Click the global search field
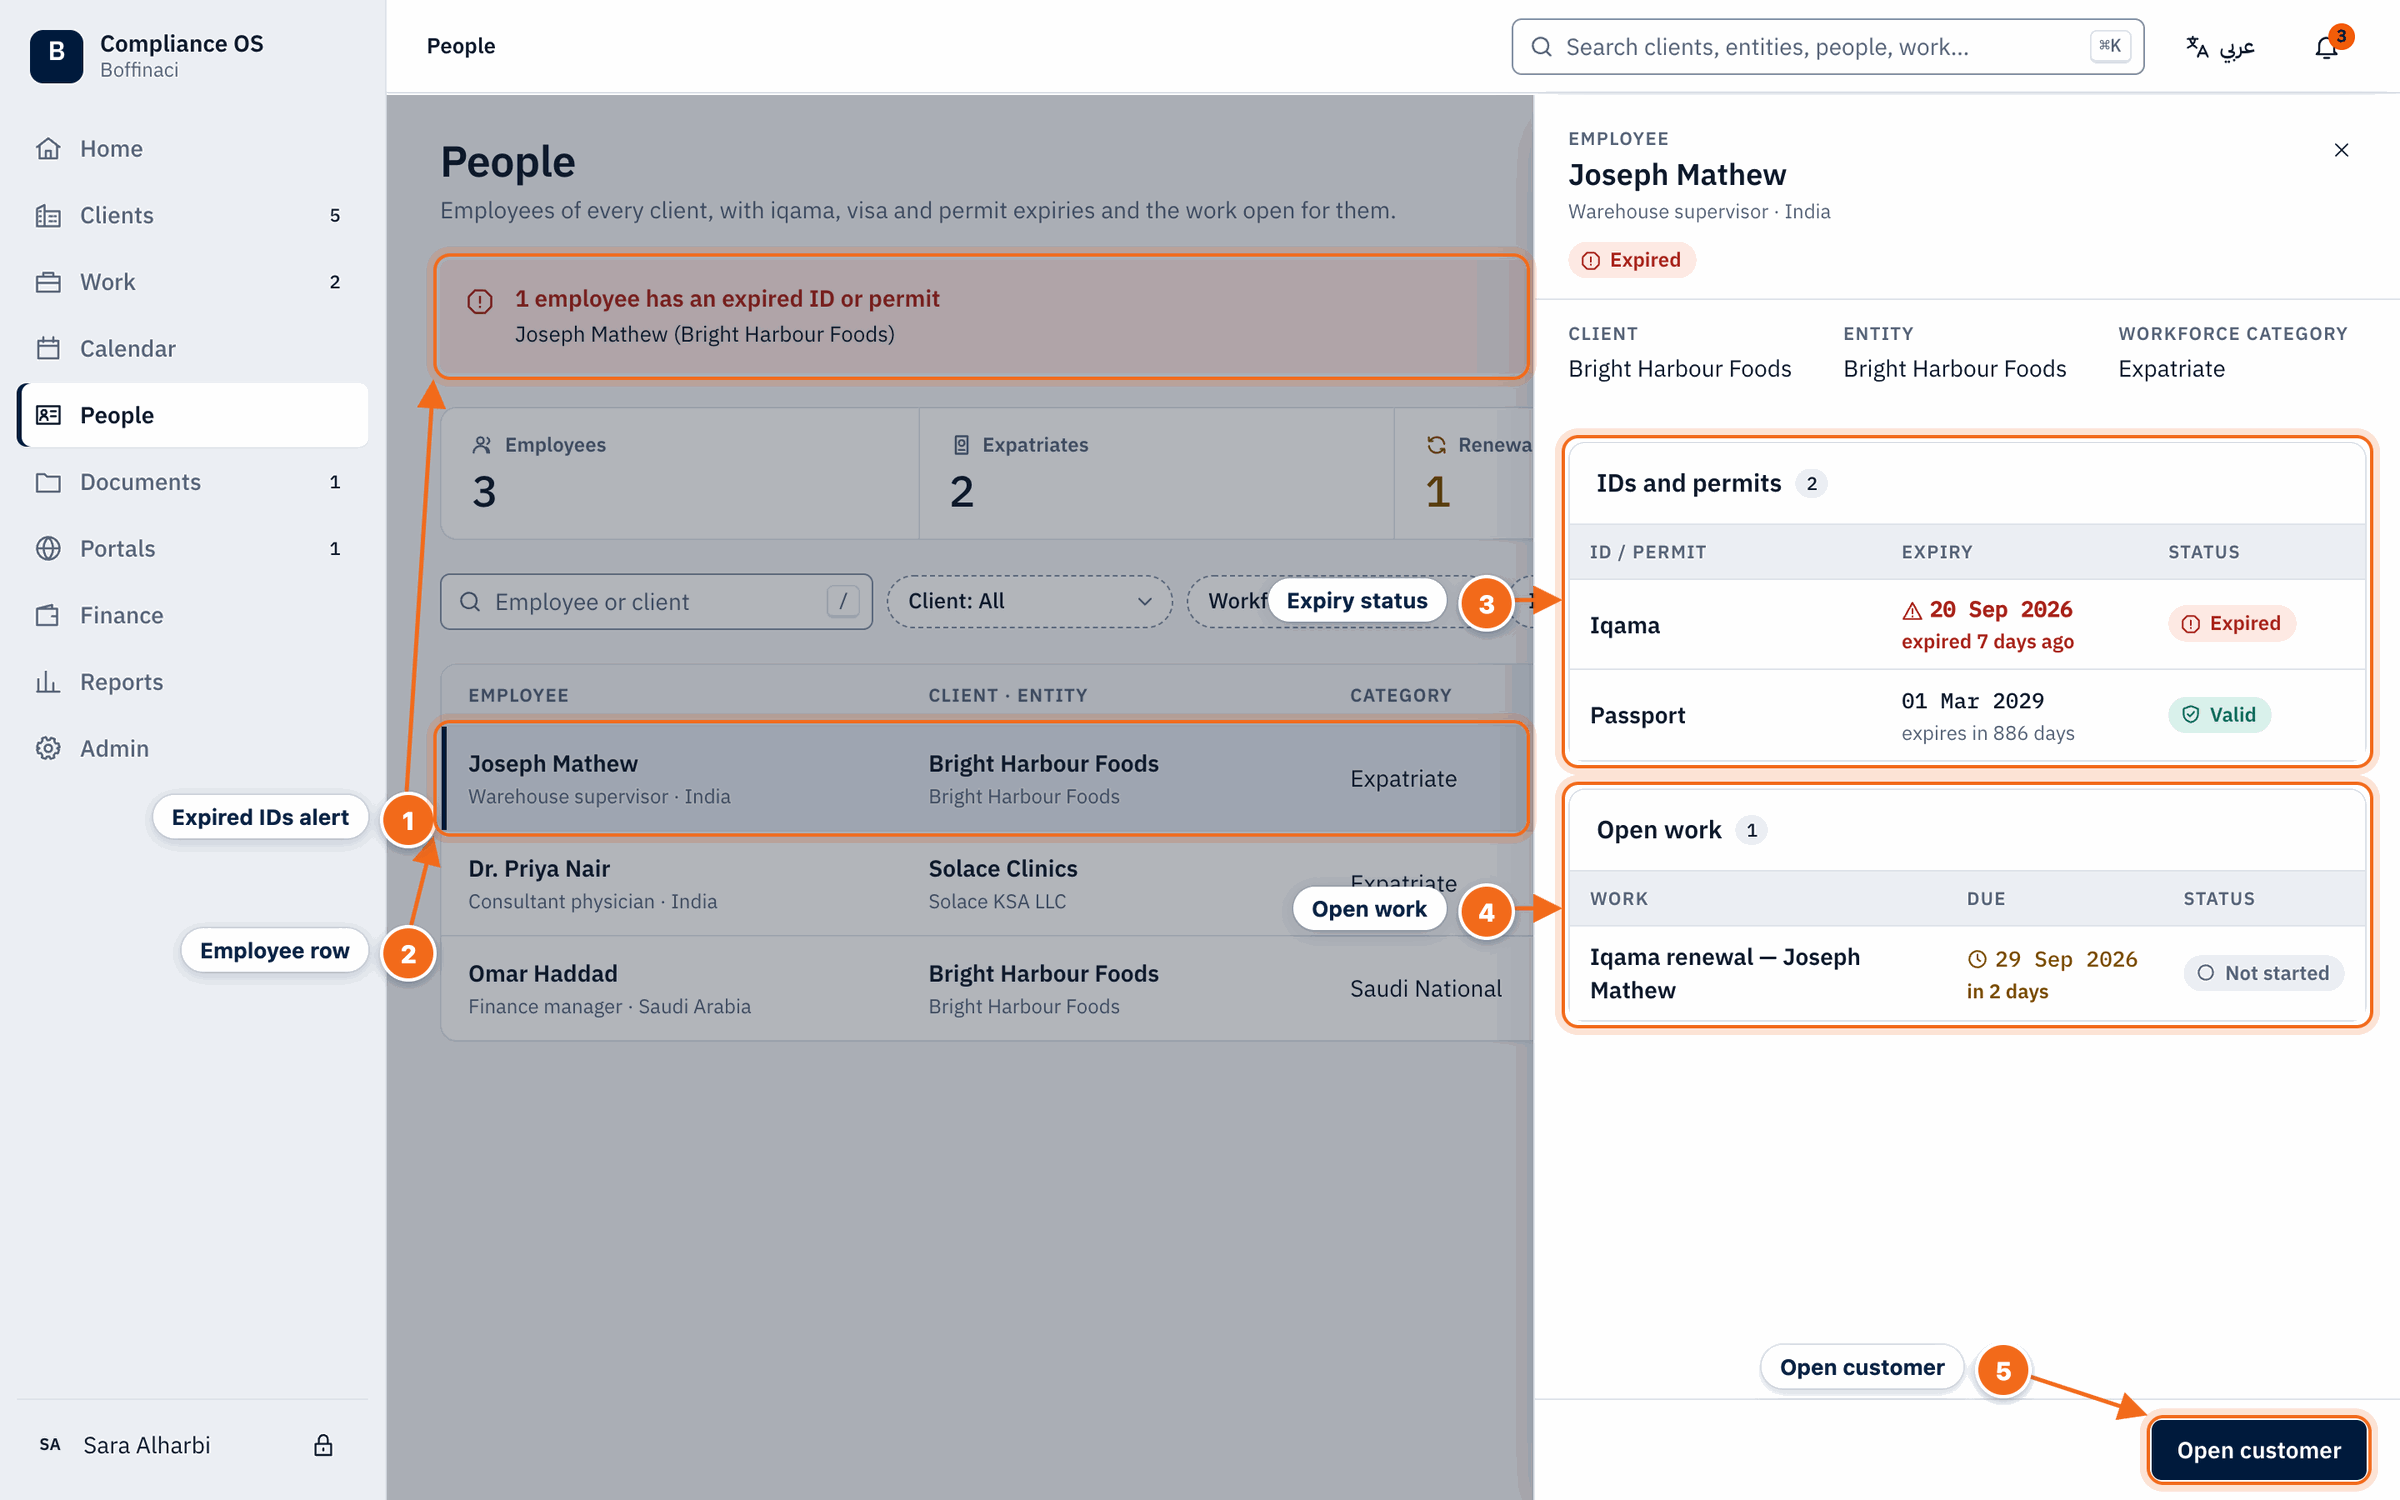 coord(1827,47)
